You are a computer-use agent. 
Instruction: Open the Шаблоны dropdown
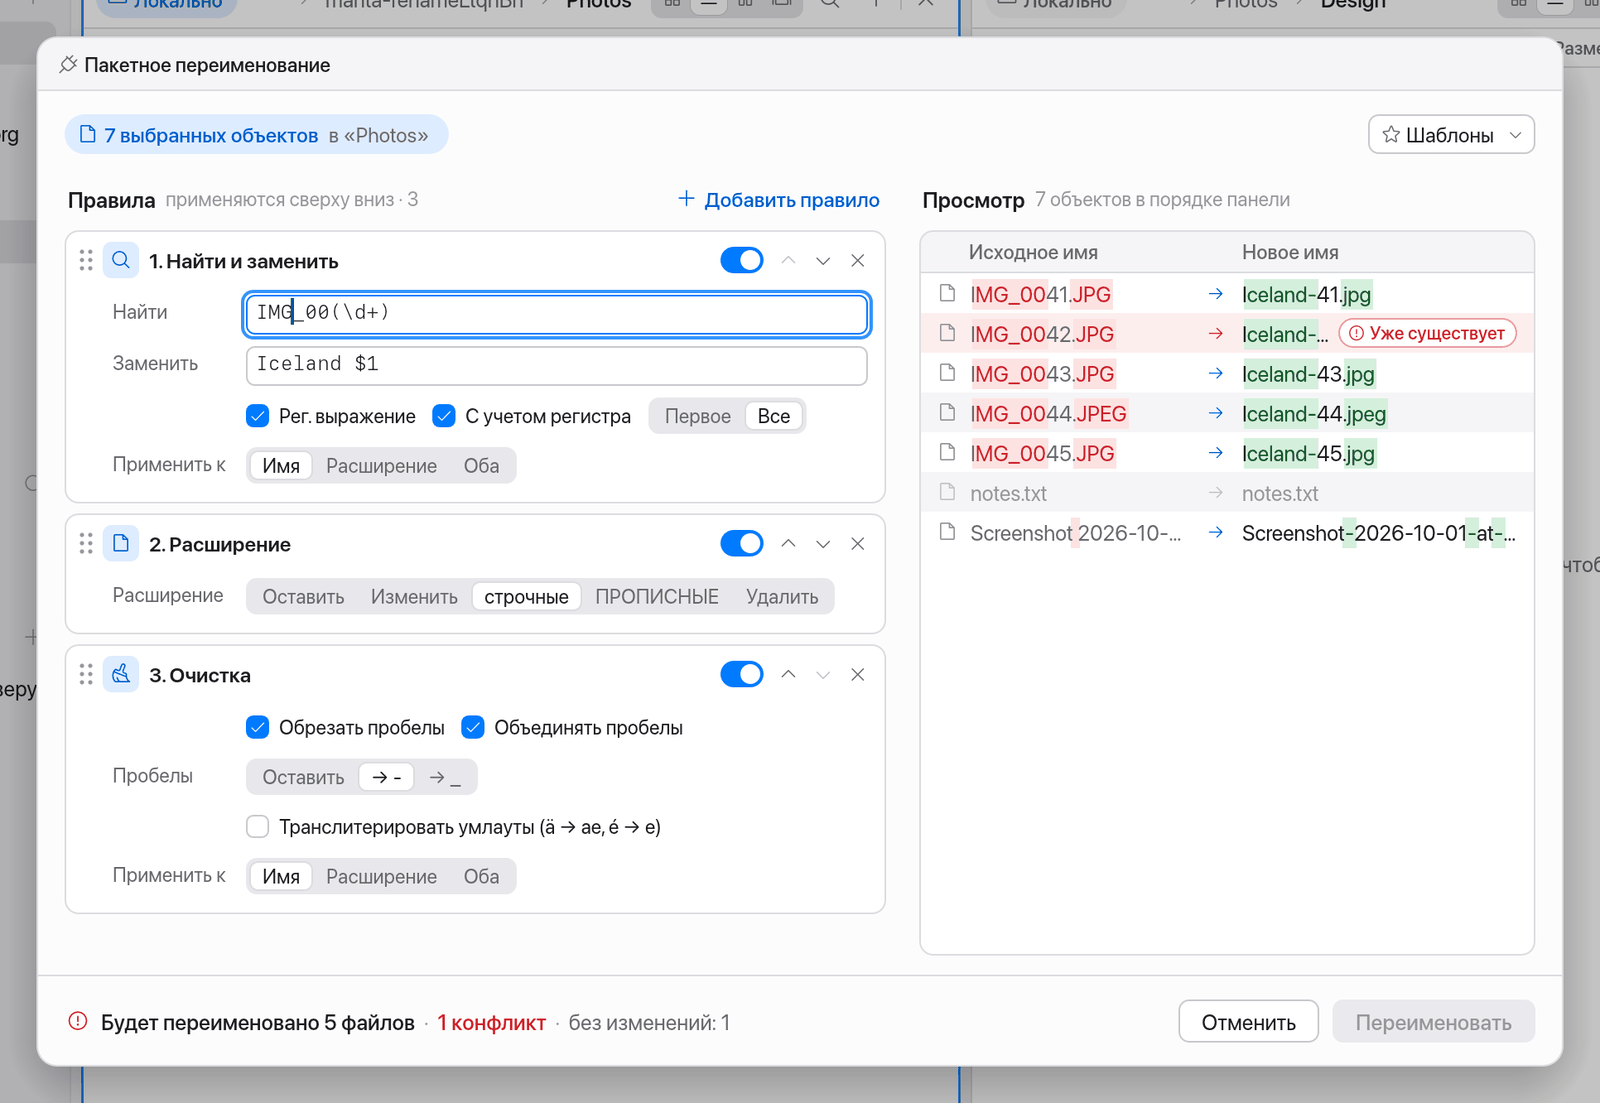coord(1451,135)
